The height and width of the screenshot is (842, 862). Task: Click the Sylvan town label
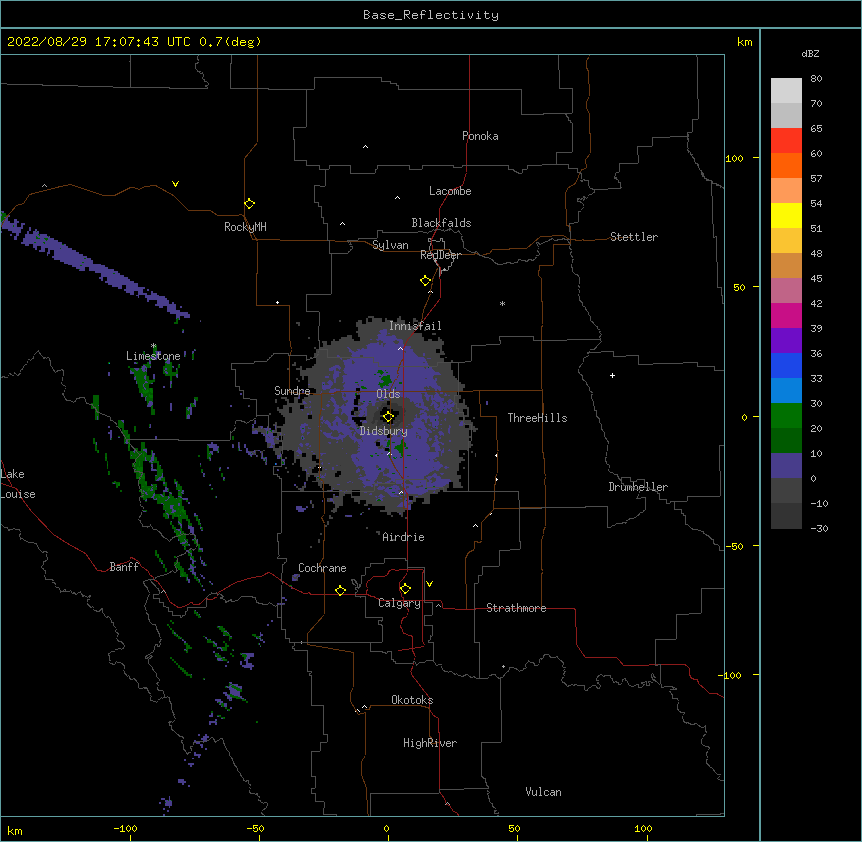click(390, 245)
